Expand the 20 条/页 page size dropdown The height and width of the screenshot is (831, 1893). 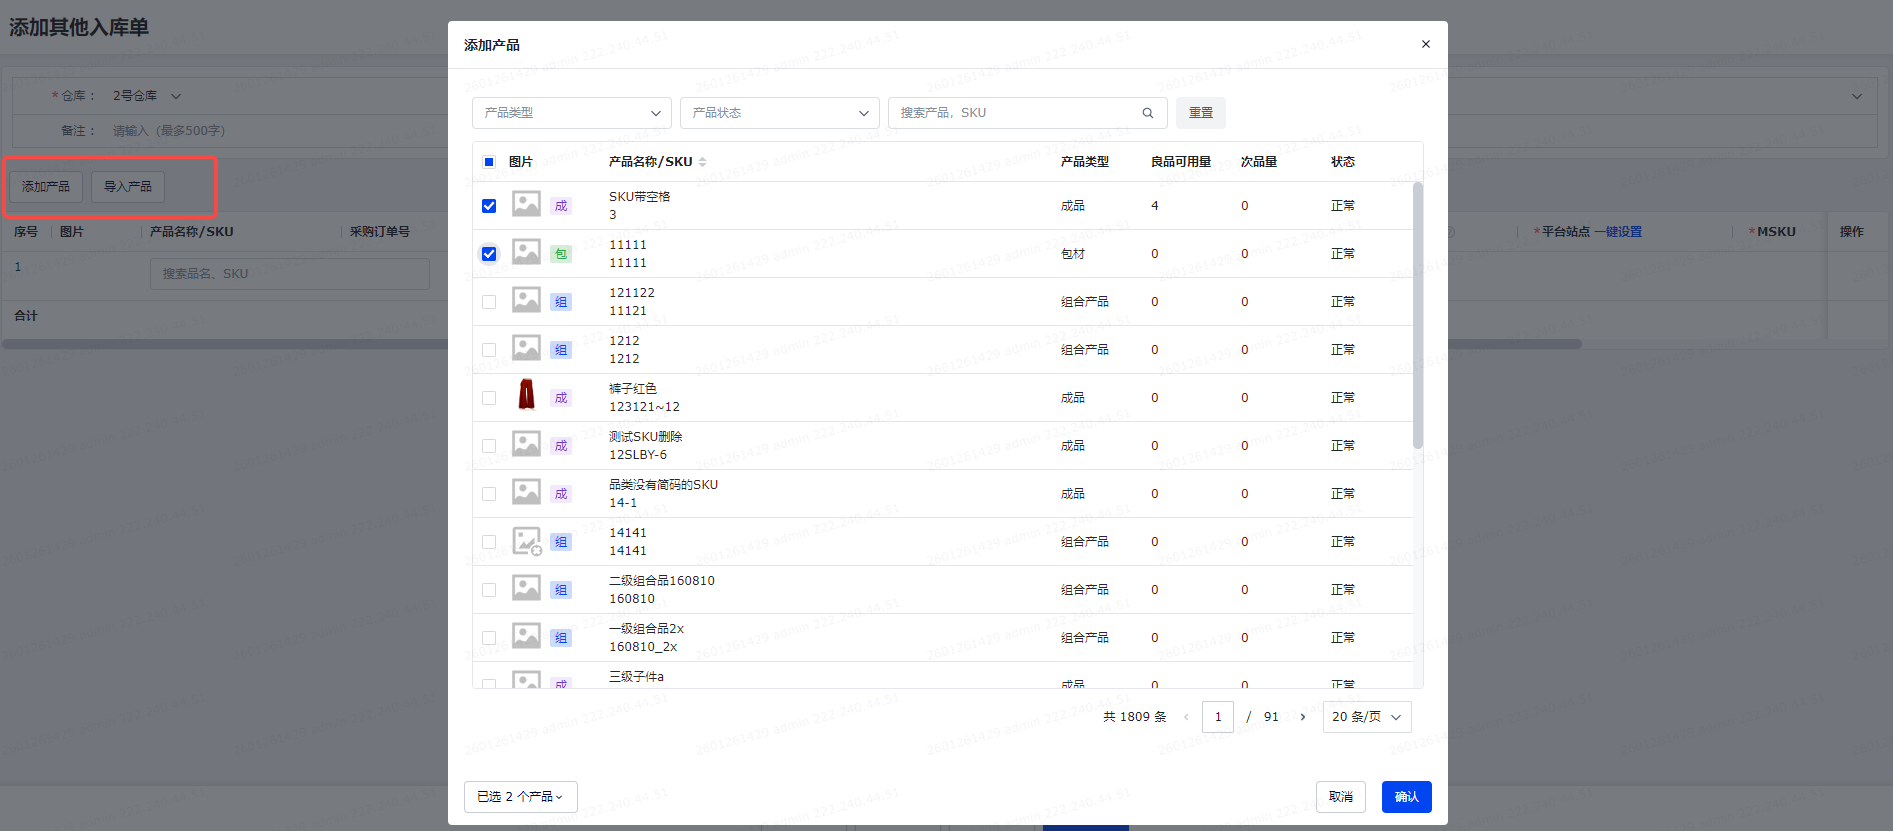click(1366, 717)
